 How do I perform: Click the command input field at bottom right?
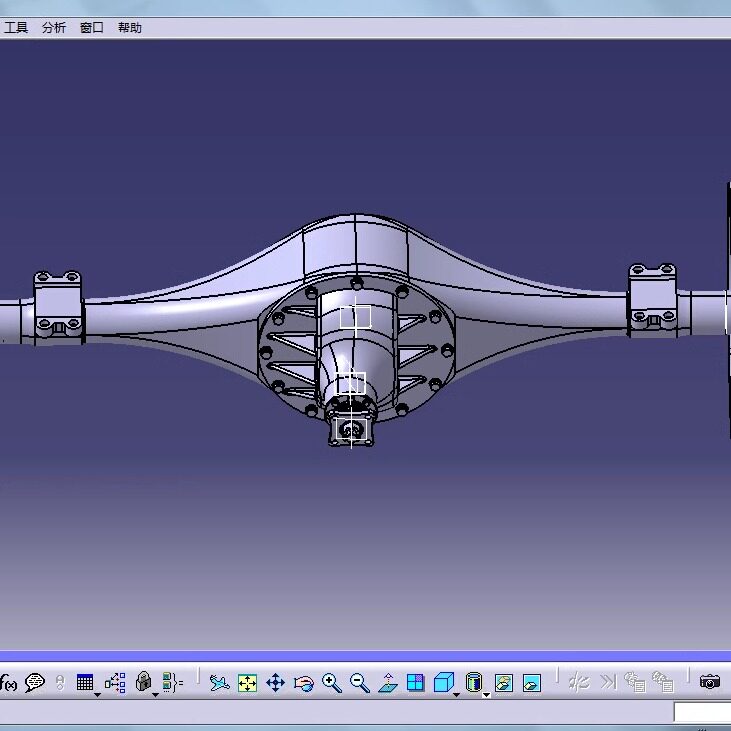pos(702,713)
